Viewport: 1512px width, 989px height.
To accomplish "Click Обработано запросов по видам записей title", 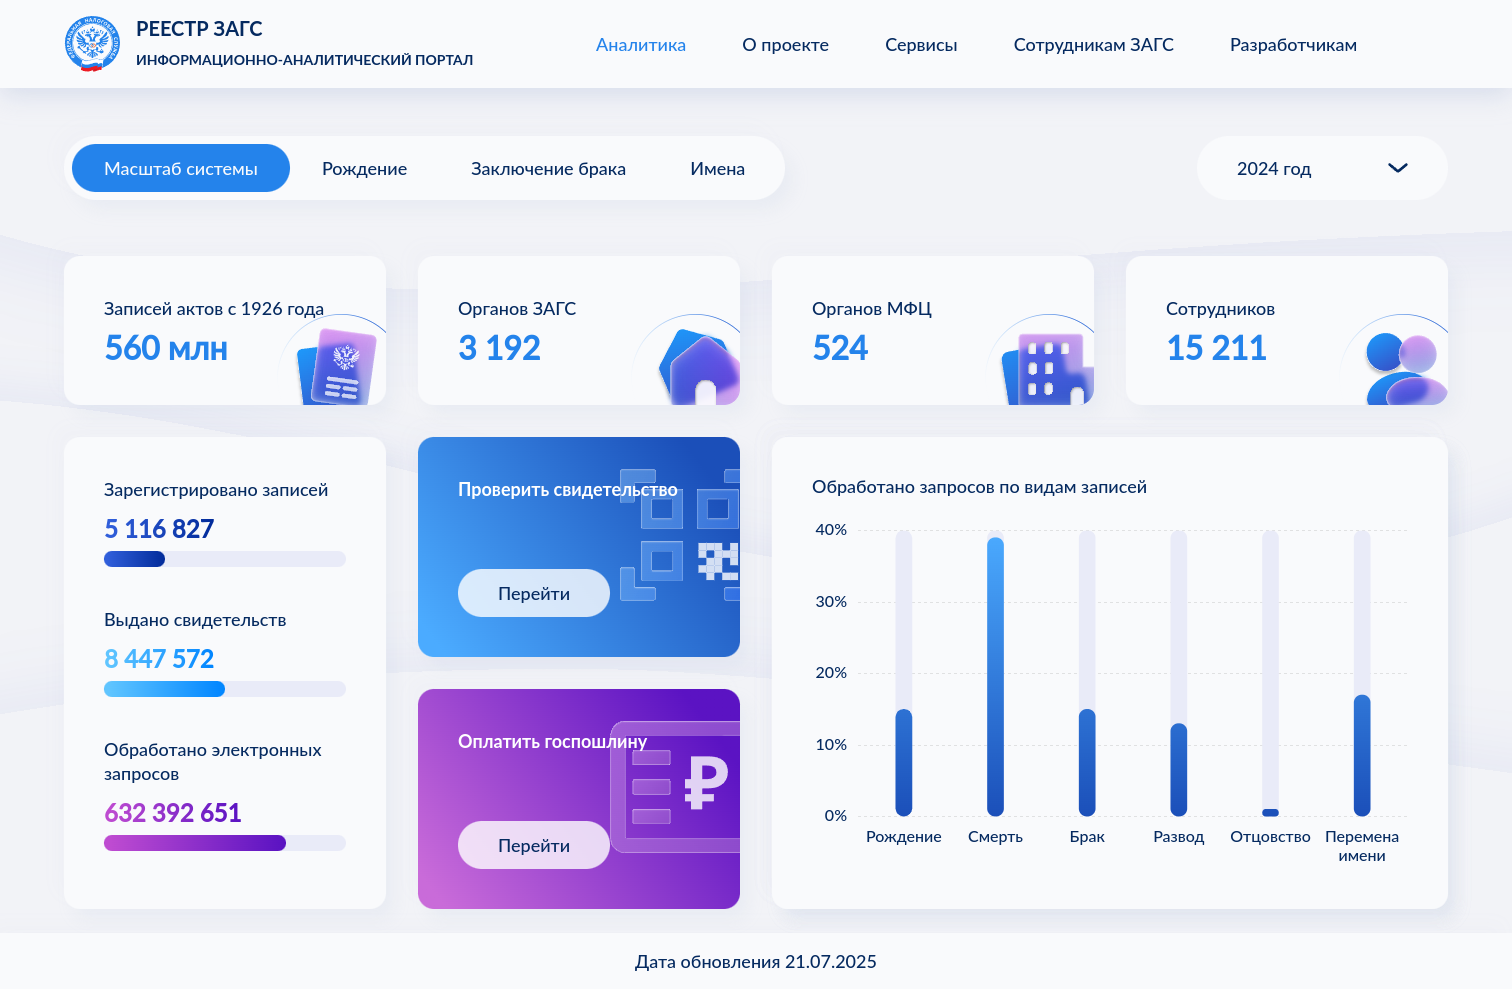I will pyautogui.click(x=979, y=487).
